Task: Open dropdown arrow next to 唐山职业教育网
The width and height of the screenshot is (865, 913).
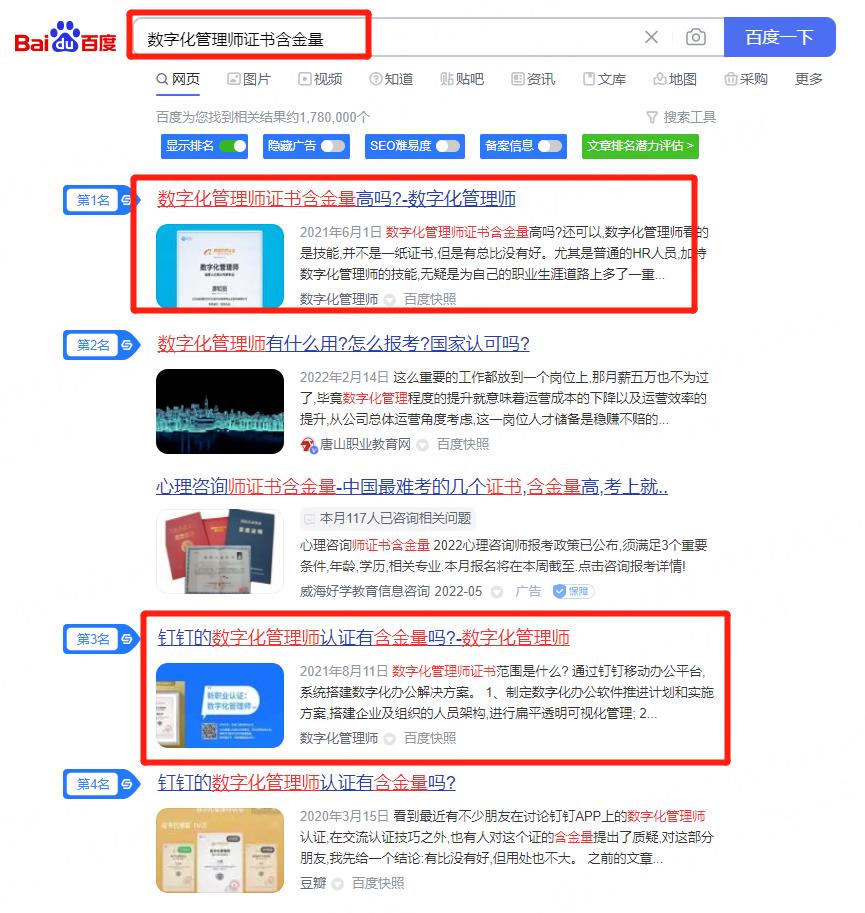Action: tap(423, 445)
